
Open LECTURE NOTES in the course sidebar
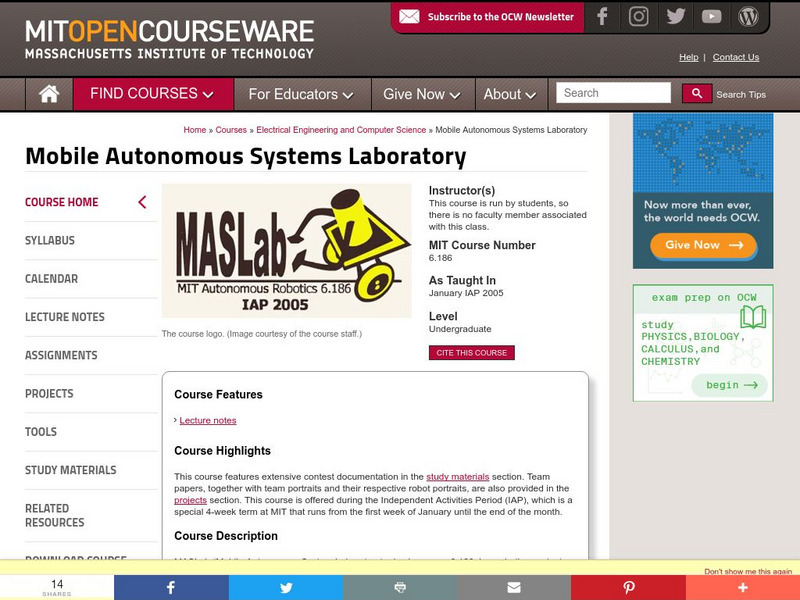click(65, 317)
